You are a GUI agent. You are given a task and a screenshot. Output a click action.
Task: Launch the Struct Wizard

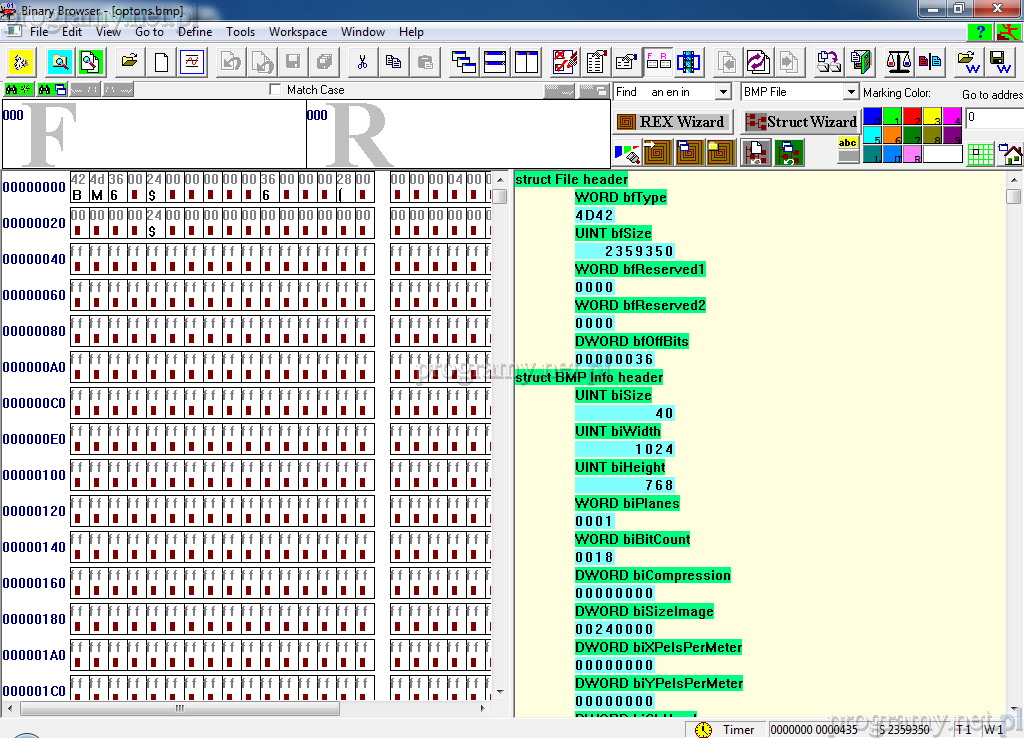coord(800,122)
